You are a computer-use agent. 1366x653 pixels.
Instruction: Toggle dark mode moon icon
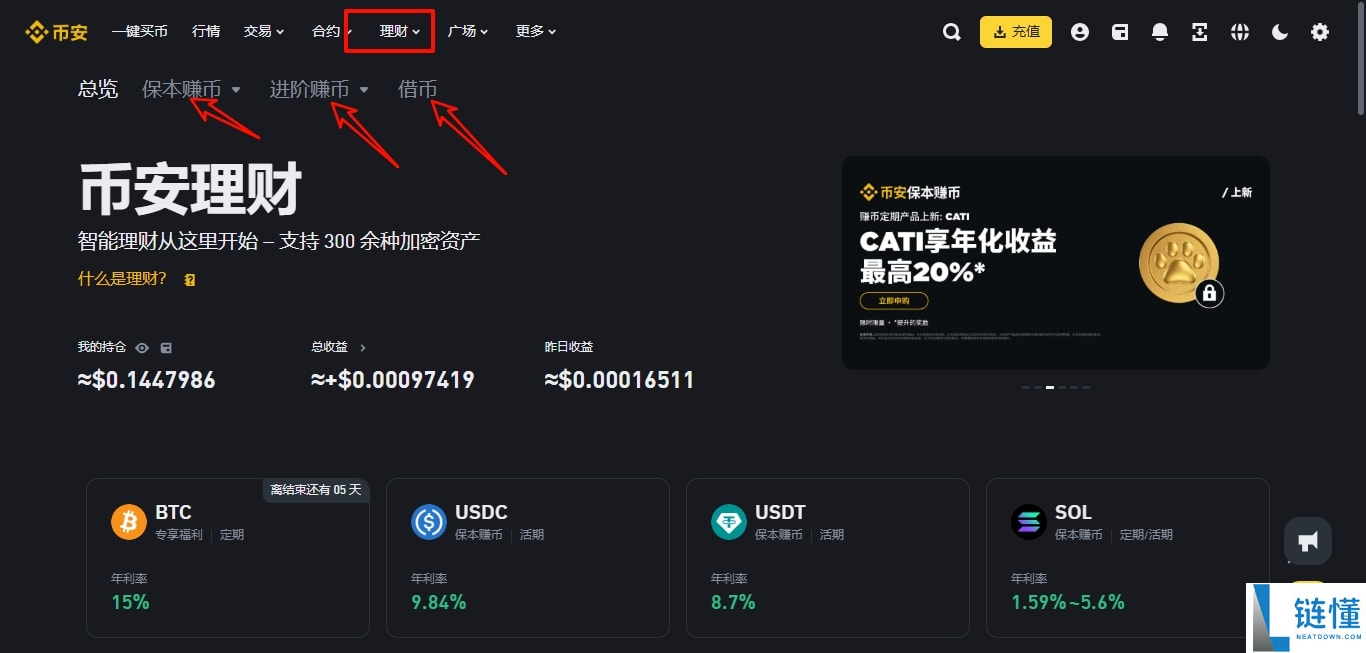1280,32
